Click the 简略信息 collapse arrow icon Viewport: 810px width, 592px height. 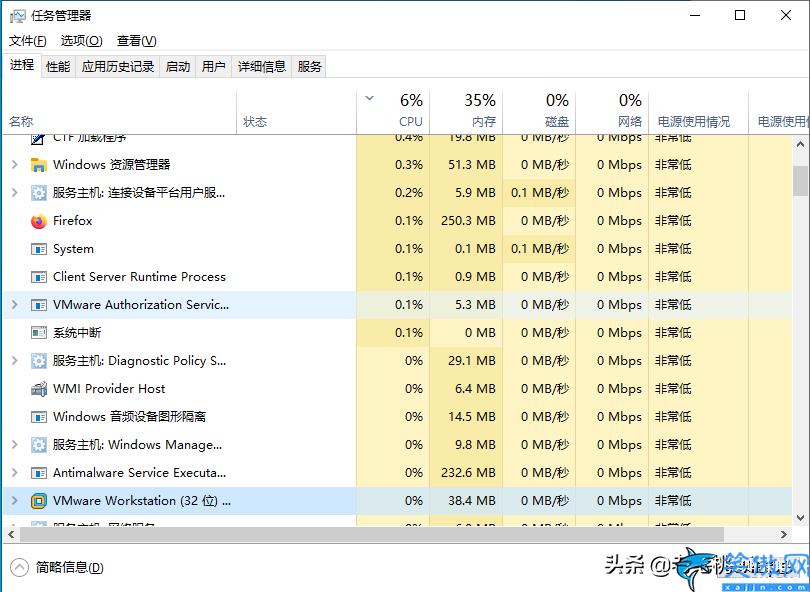click(20, 567)
